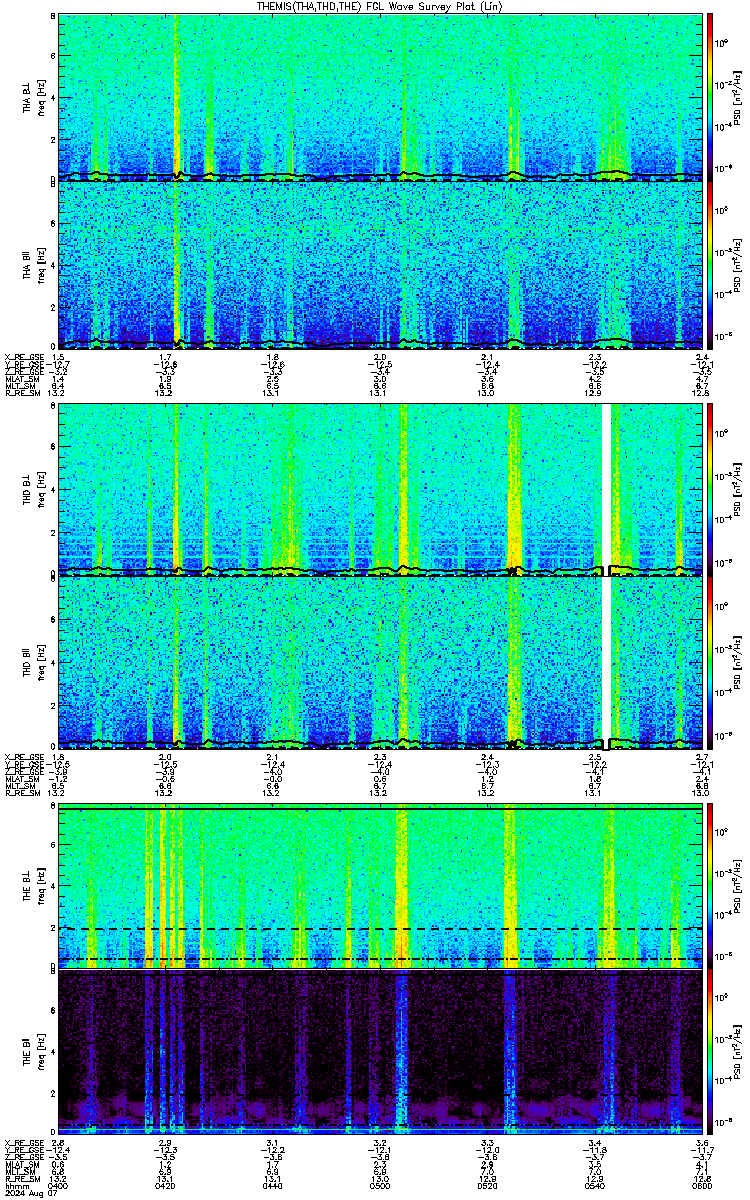Click the PSD color bar beside THE B-perpendicular panel
750x1200 pixels.
click(x=711, y=886)
